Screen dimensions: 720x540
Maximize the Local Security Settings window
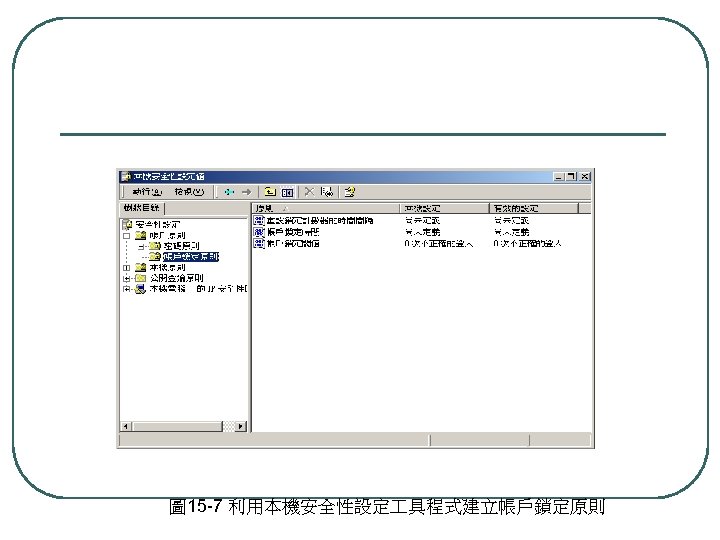coord(571,176)
